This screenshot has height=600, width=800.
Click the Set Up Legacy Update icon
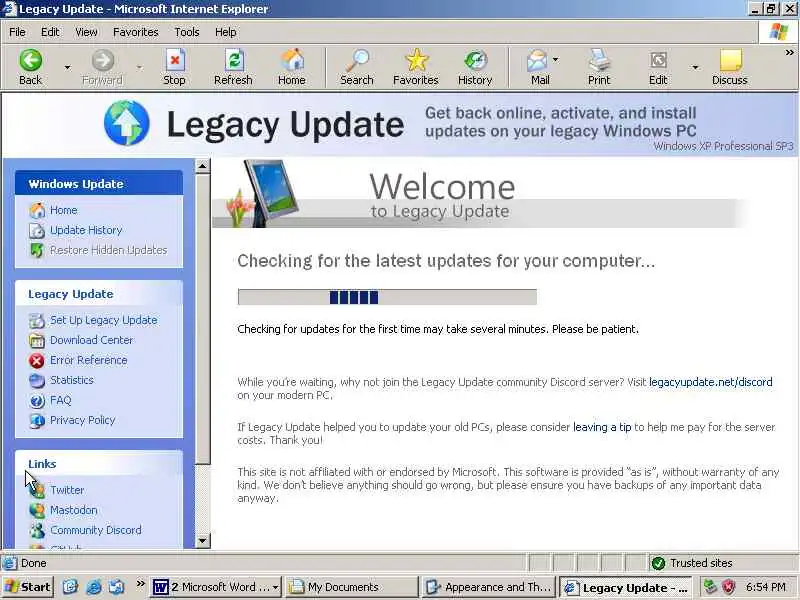(37, 320)
